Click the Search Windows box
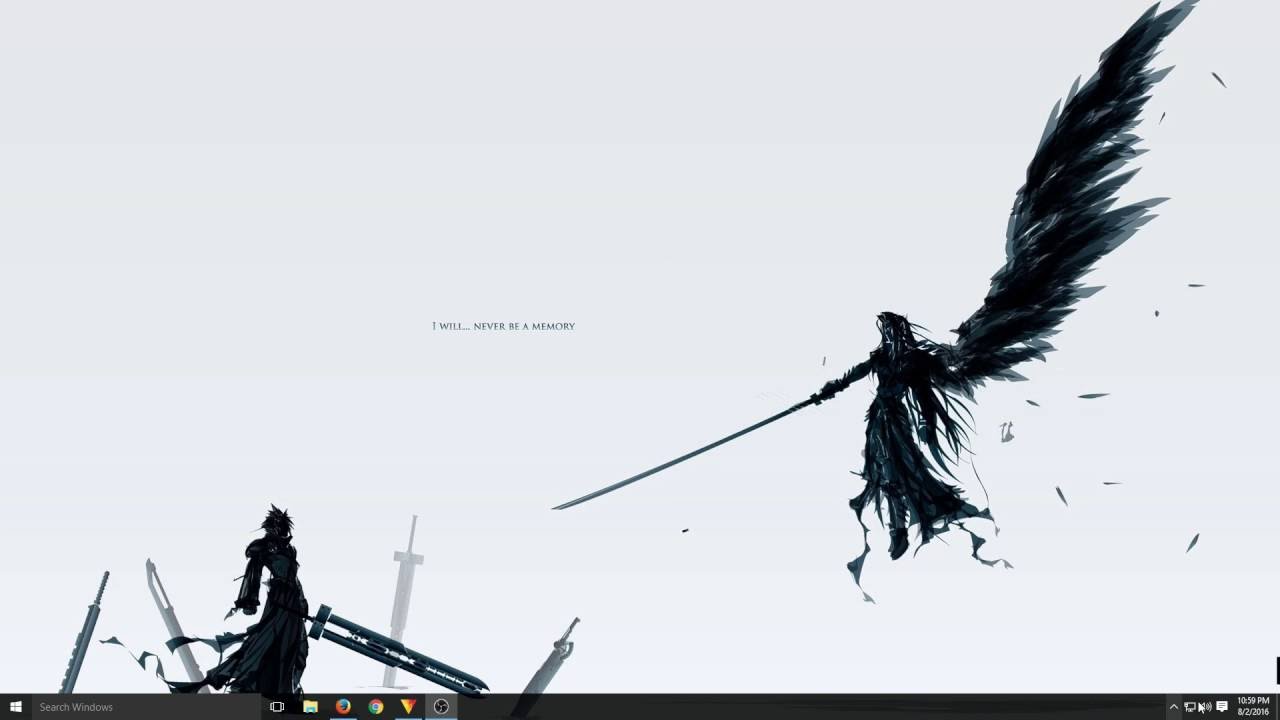 tap(146, 707)
